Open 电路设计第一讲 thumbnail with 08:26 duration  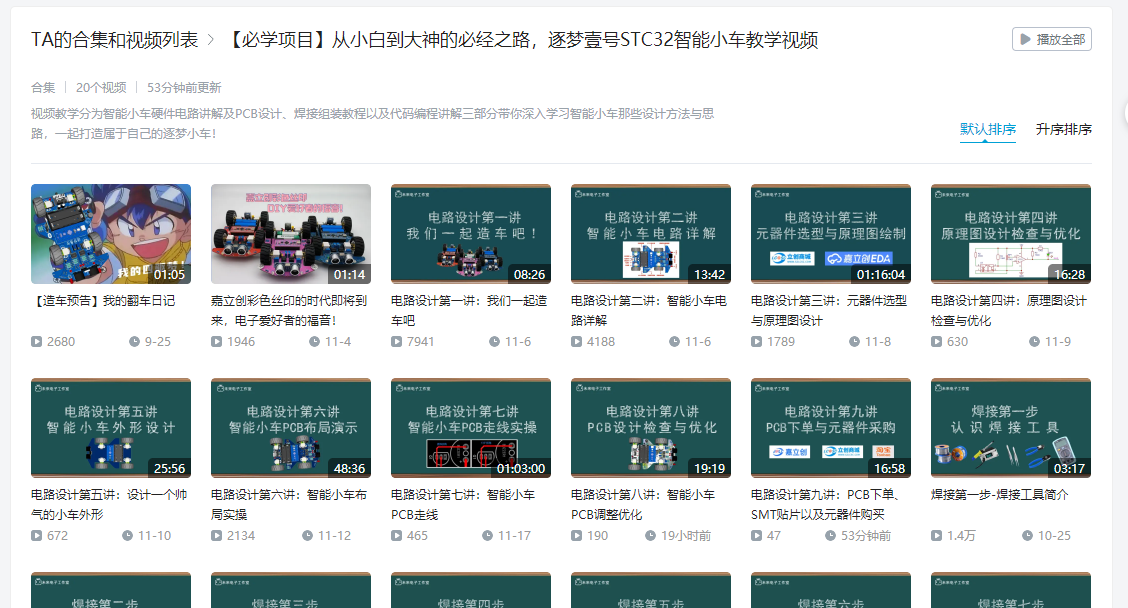pyautogui.click(x=470, y=234)
